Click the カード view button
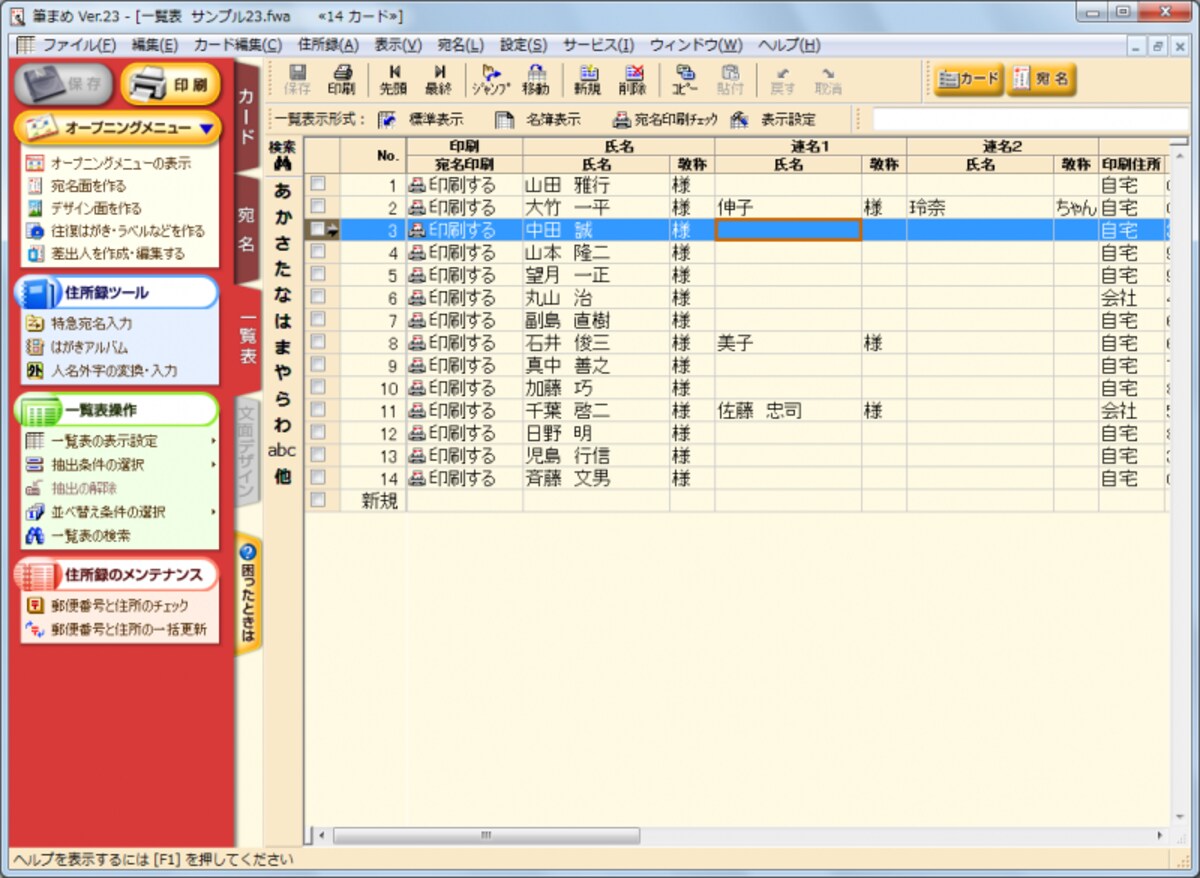This screenshot has height=878, width=1200. point(969,79)
